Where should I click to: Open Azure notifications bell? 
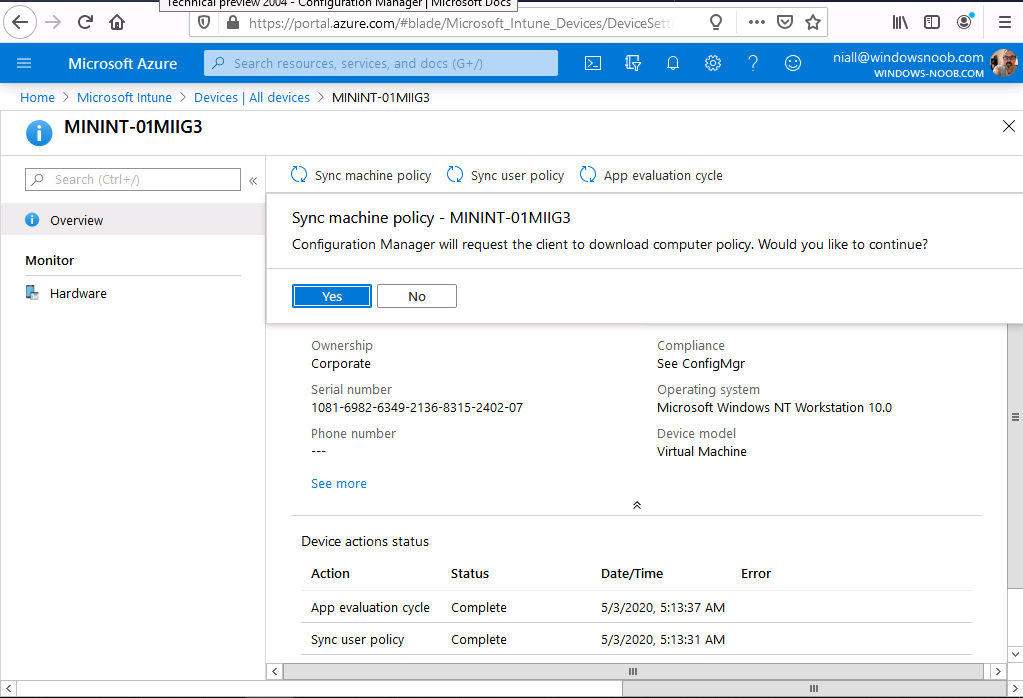coord(673,63)
